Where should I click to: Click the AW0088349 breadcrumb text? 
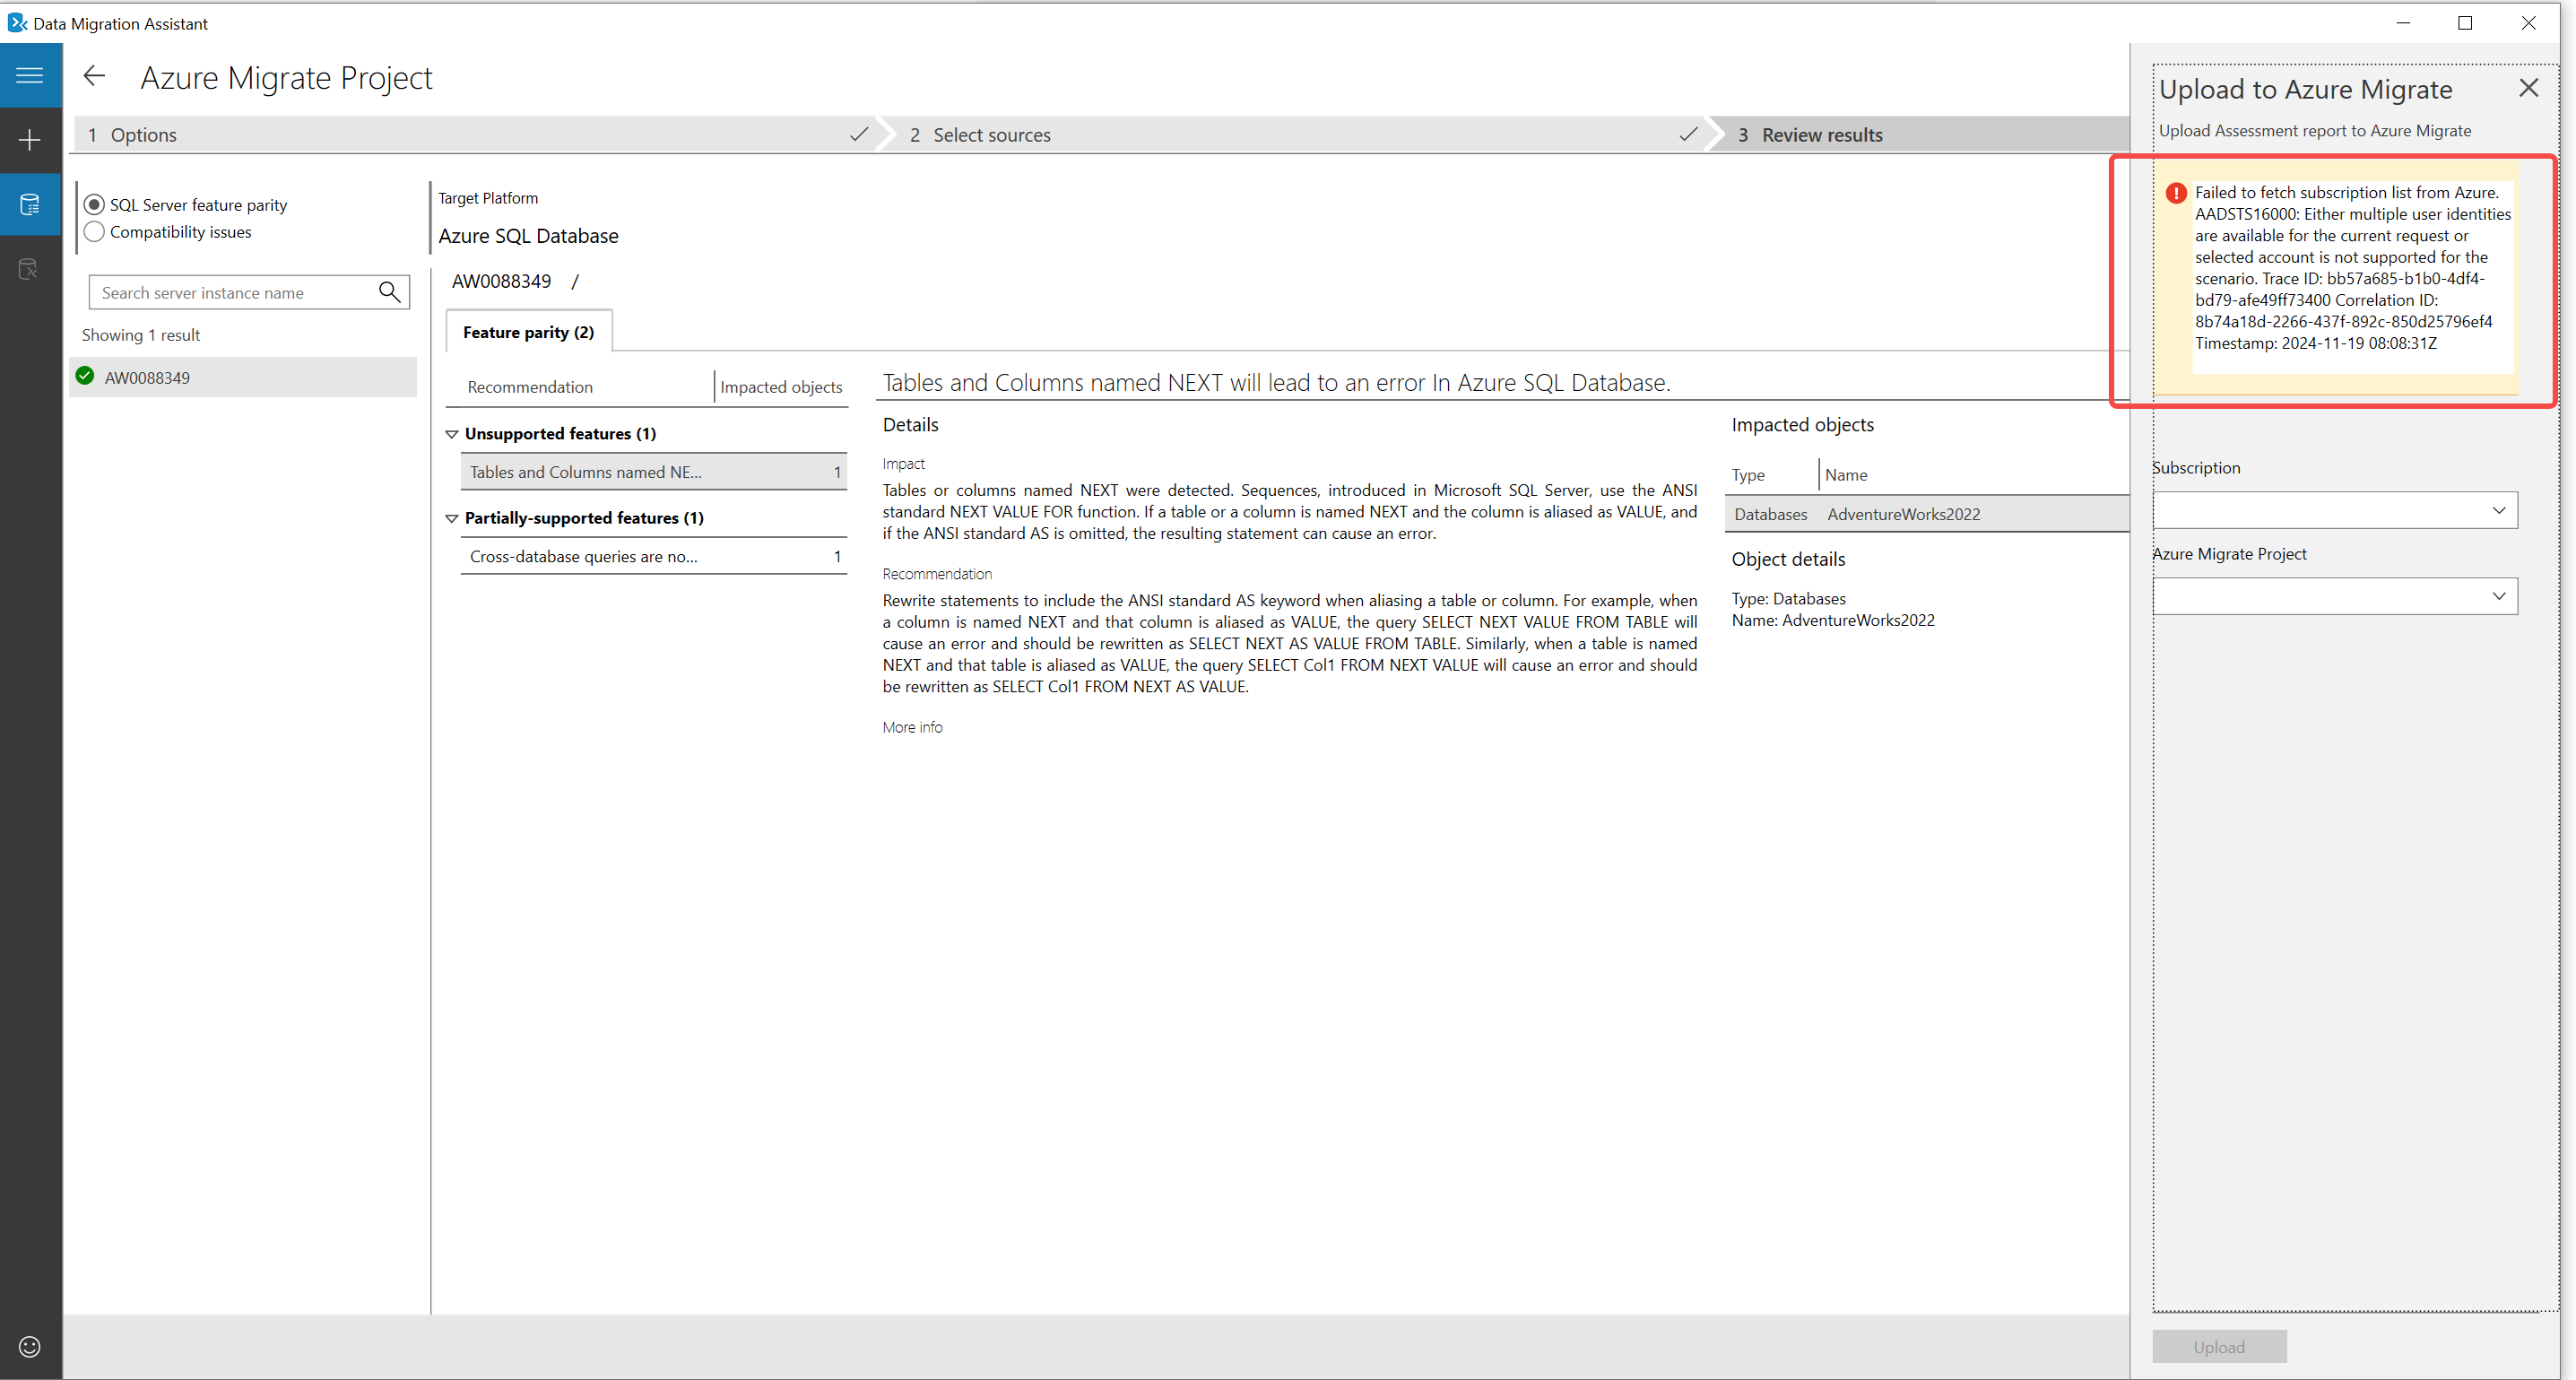pos(501,281)
